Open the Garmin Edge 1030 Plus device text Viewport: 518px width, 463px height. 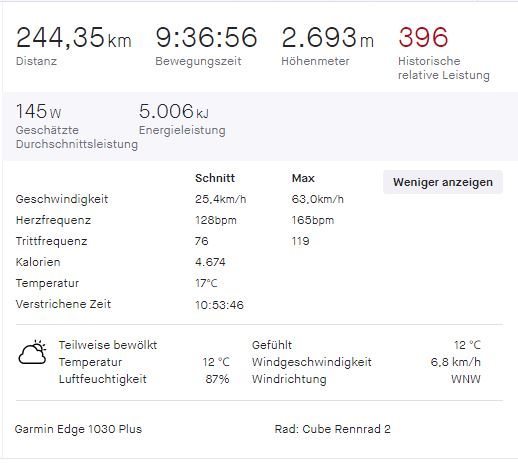78,429
